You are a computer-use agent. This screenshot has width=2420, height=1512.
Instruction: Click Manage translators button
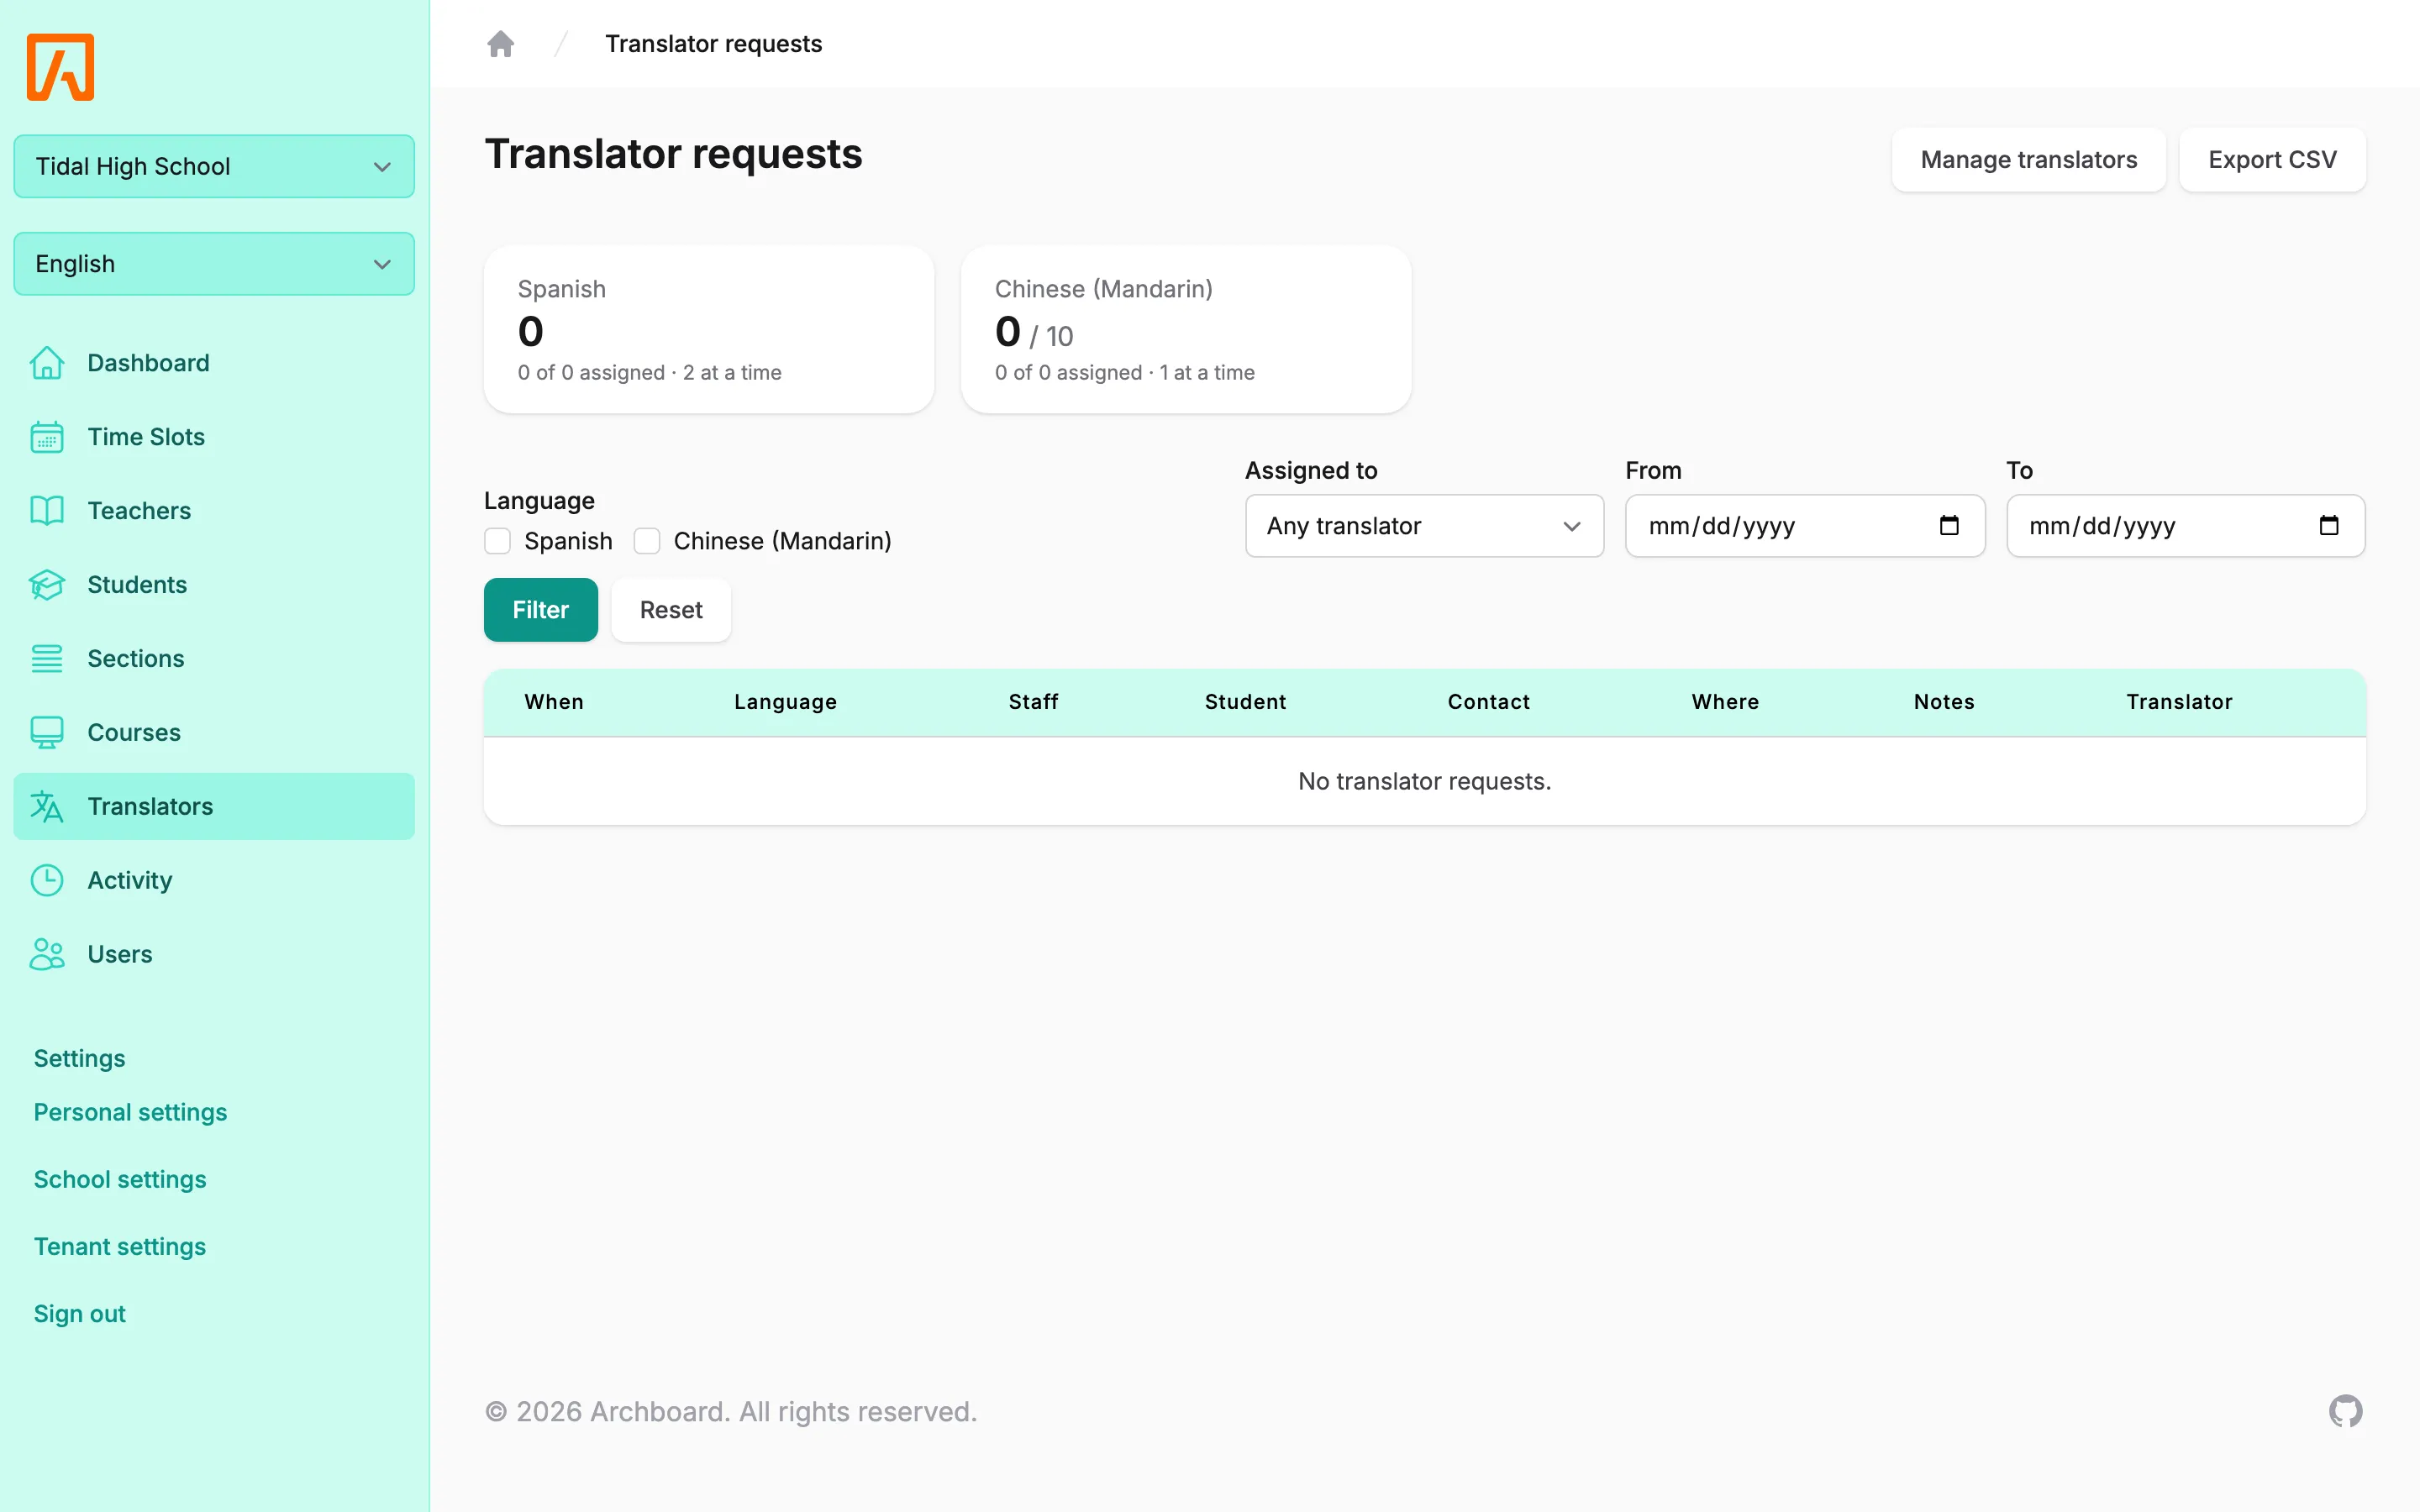pos(2028,160)
